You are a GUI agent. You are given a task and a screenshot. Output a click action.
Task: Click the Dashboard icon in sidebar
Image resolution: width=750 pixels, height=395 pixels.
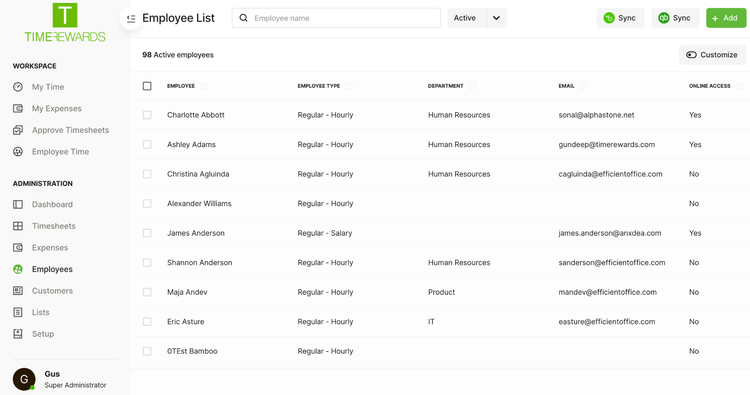[18, 204]
